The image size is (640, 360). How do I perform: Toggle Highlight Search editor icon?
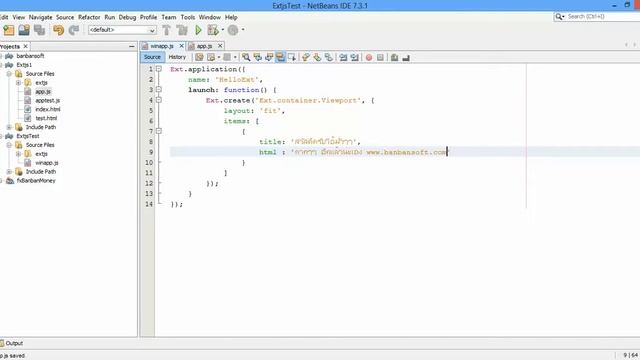(280, 58)
